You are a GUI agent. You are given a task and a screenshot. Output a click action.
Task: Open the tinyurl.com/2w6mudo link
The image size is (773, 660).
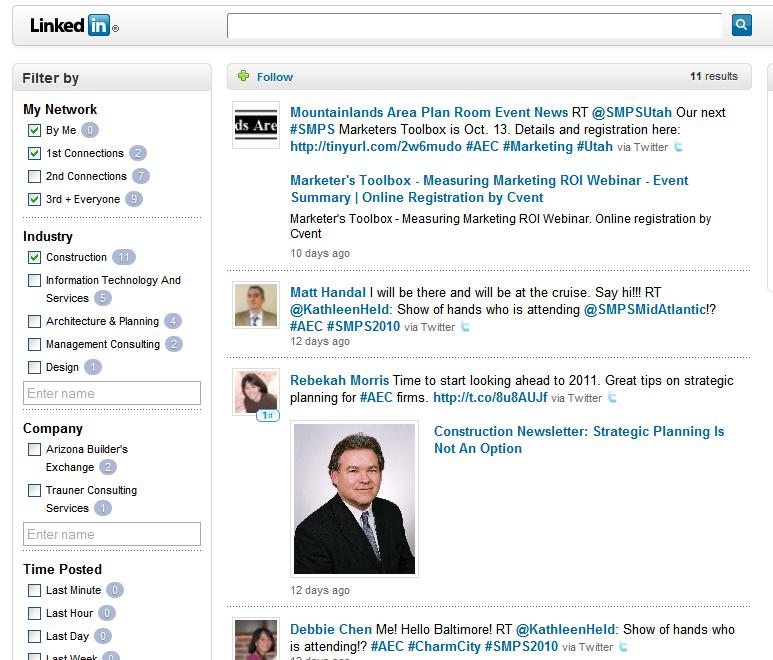[376, 147]
